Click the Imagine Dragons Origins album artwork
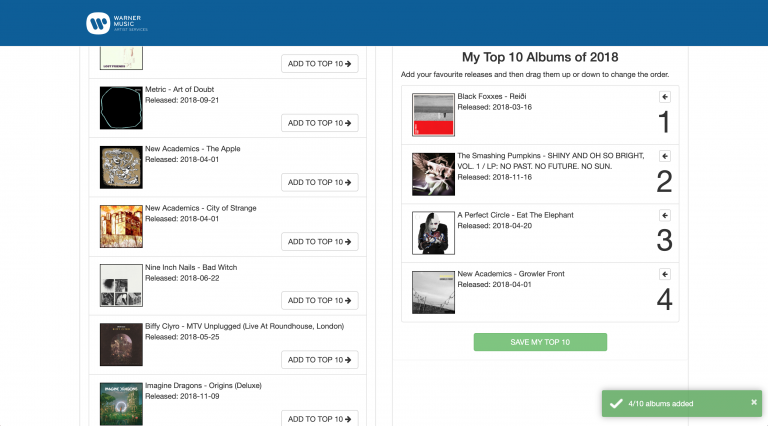Viewport: 768px width, 426px height. click(121, 404)
